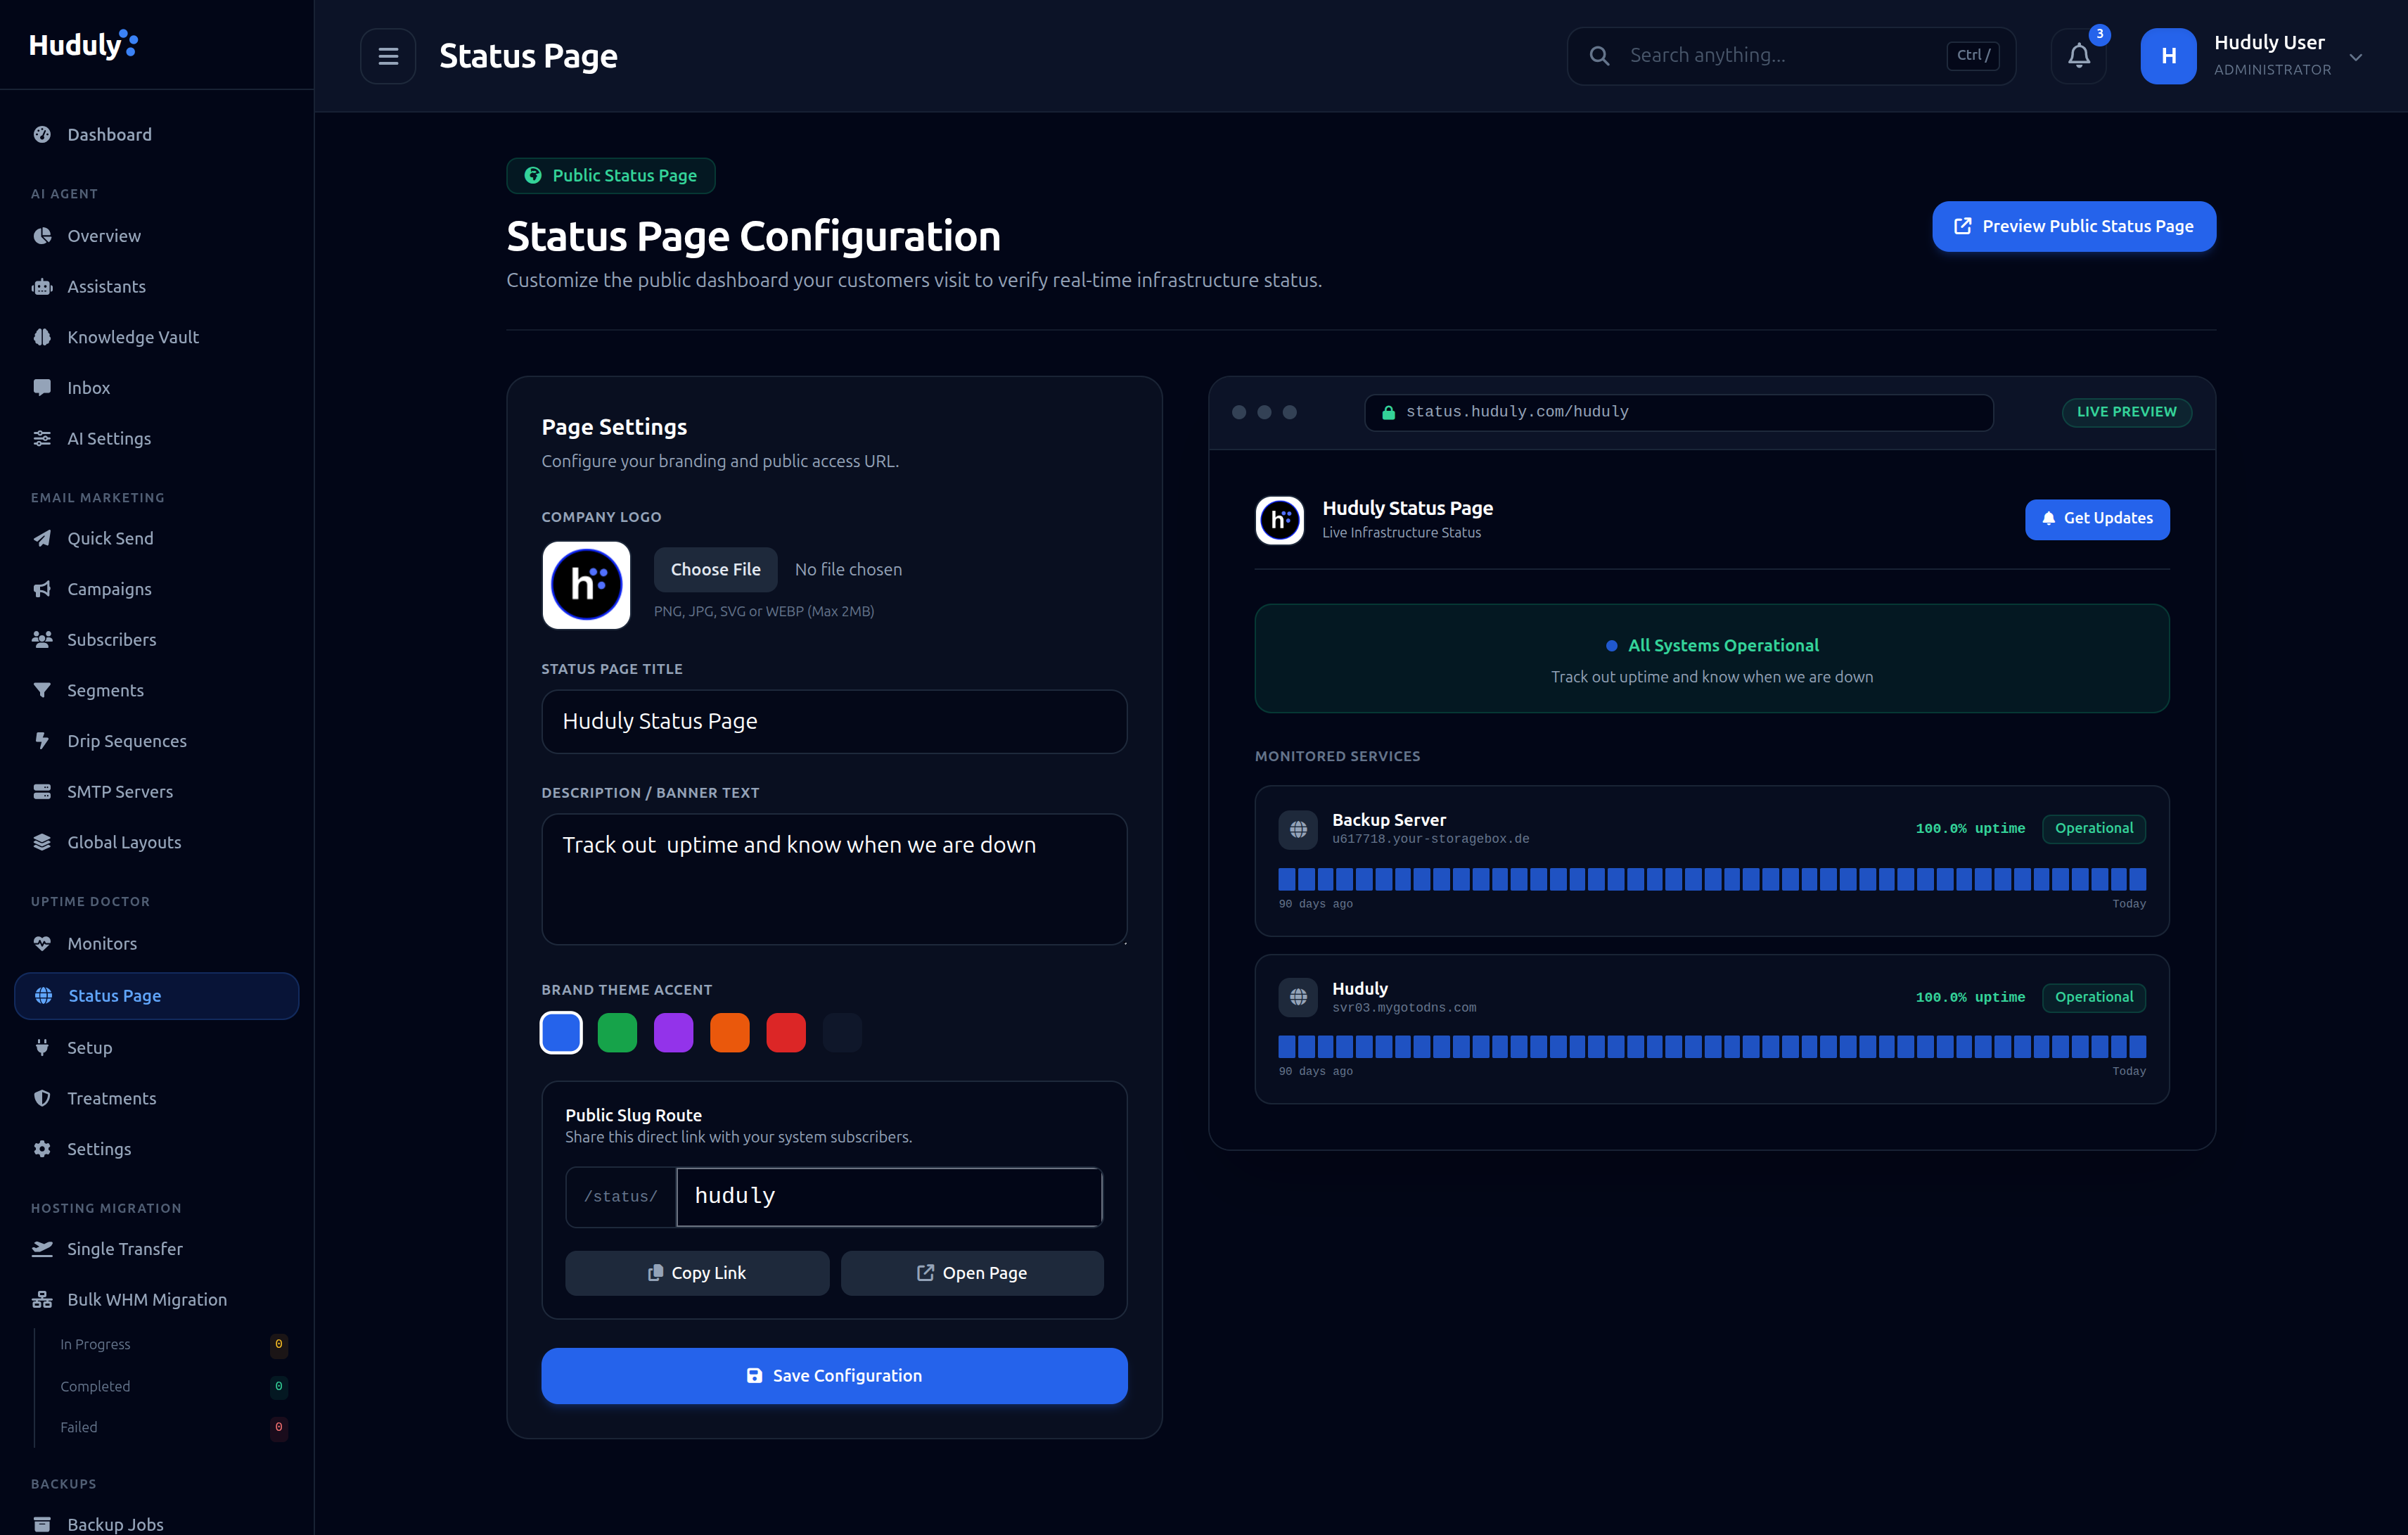Click the Treatments shield icon
Image resolution: width=2408 pixels, height=1535 pixels.
click(42, 1098)
